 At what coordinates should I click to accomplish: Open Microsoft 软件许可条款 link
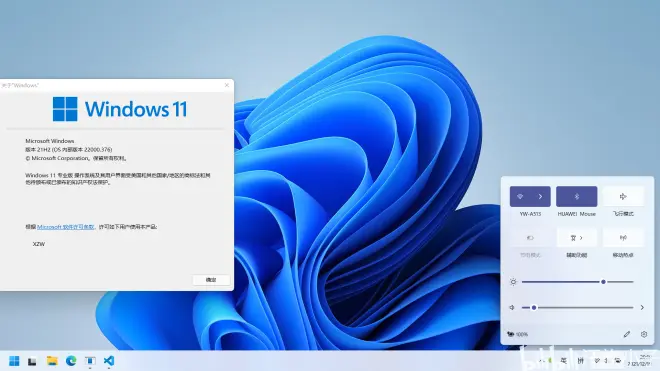point(66,227)
